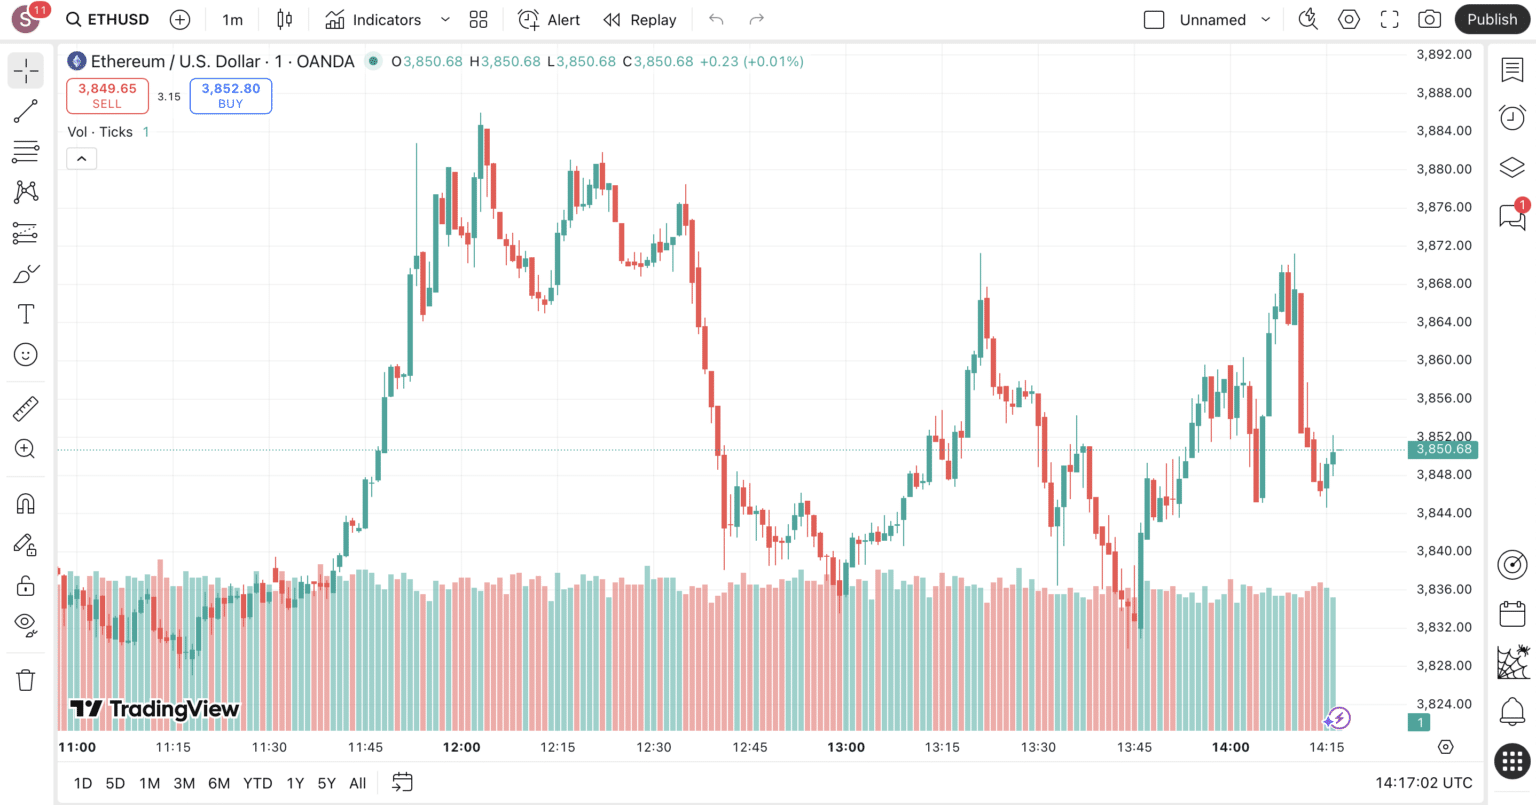Click the BUY order button
Screen dimensions: 1536x805
(x=230, y=95)
